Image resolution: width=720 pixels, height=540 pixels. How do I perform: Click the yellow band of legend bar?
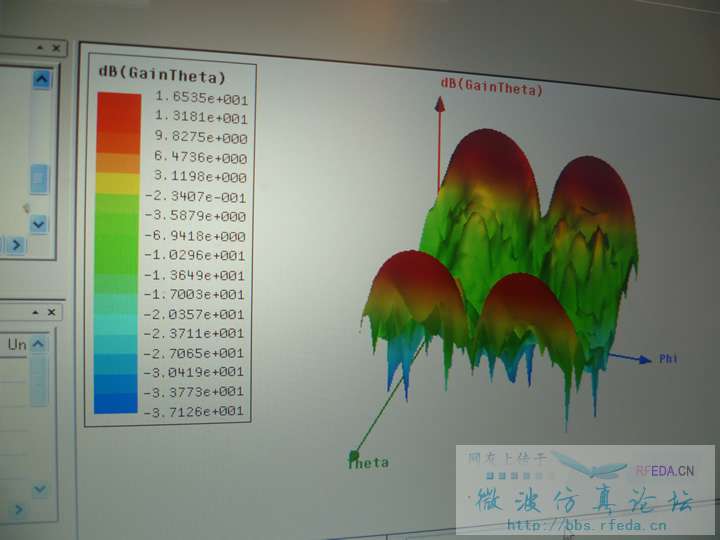click(x=118, y=183)
